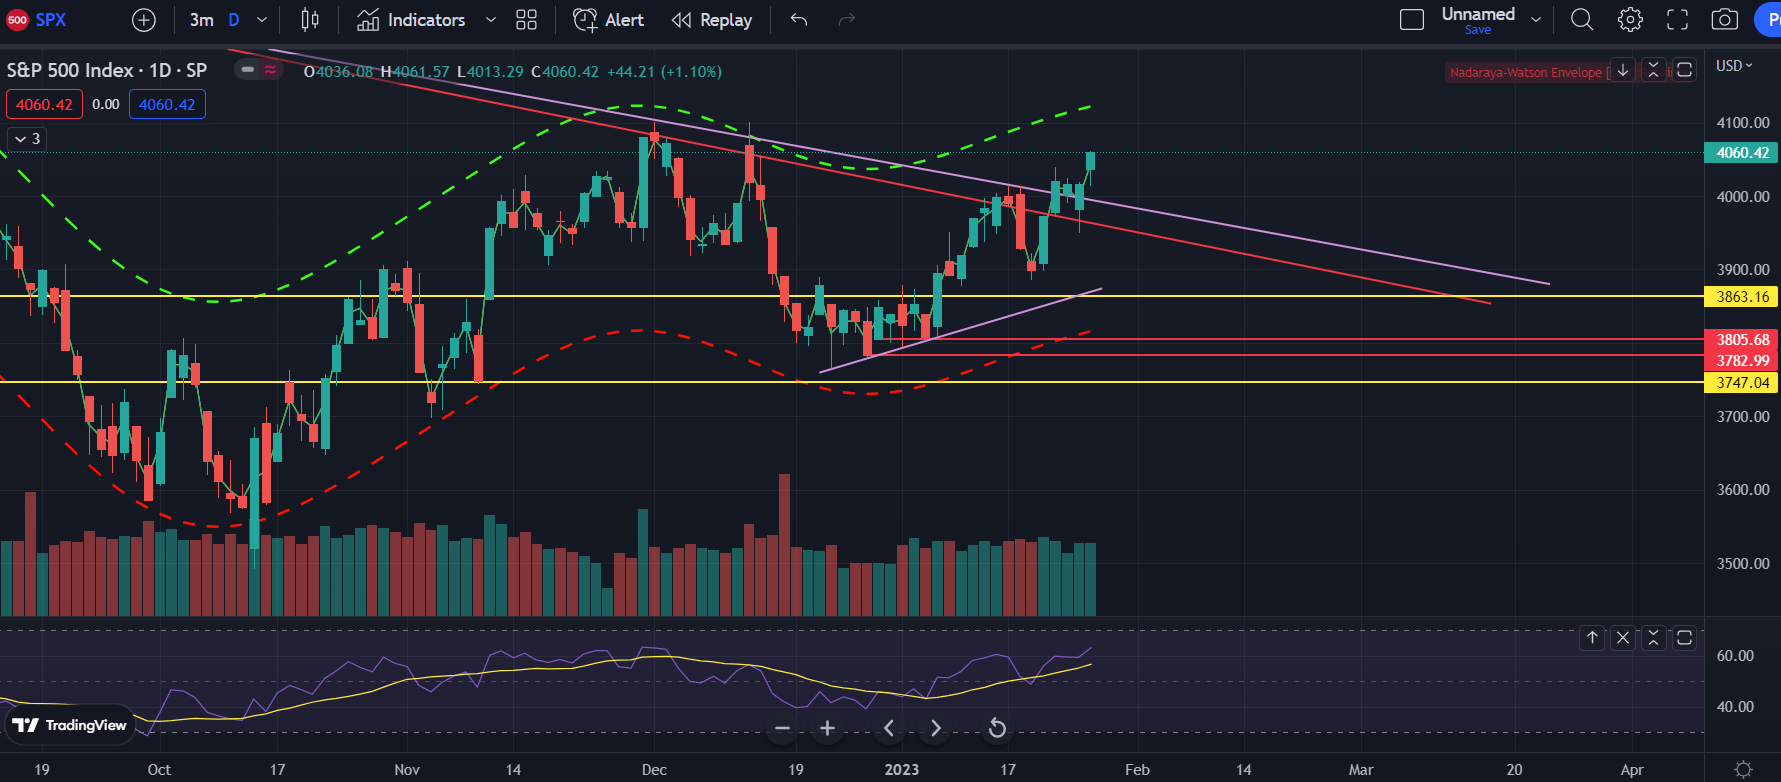
Task: Toggle the grey pill status icon in legend
Action: tap(248, 70)
